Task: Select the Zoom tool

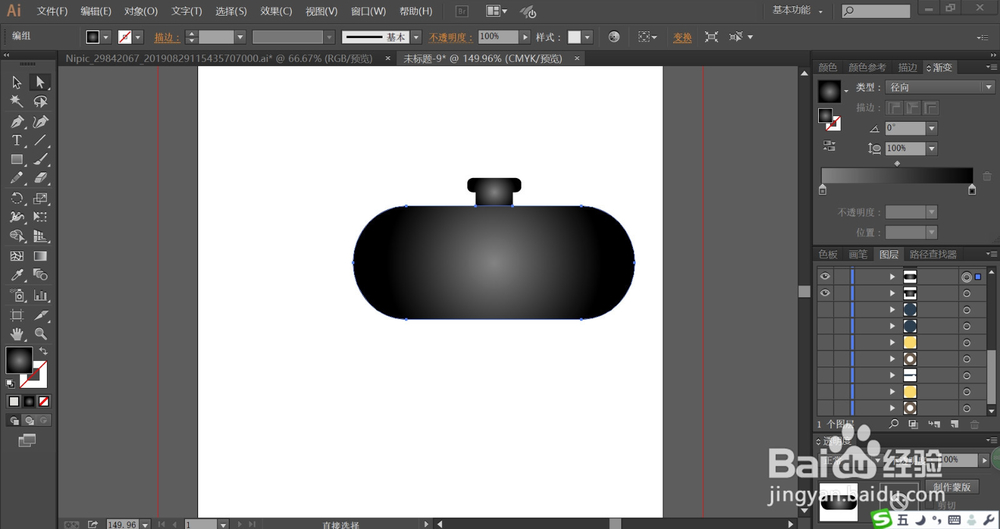Action: click(40, 334)
